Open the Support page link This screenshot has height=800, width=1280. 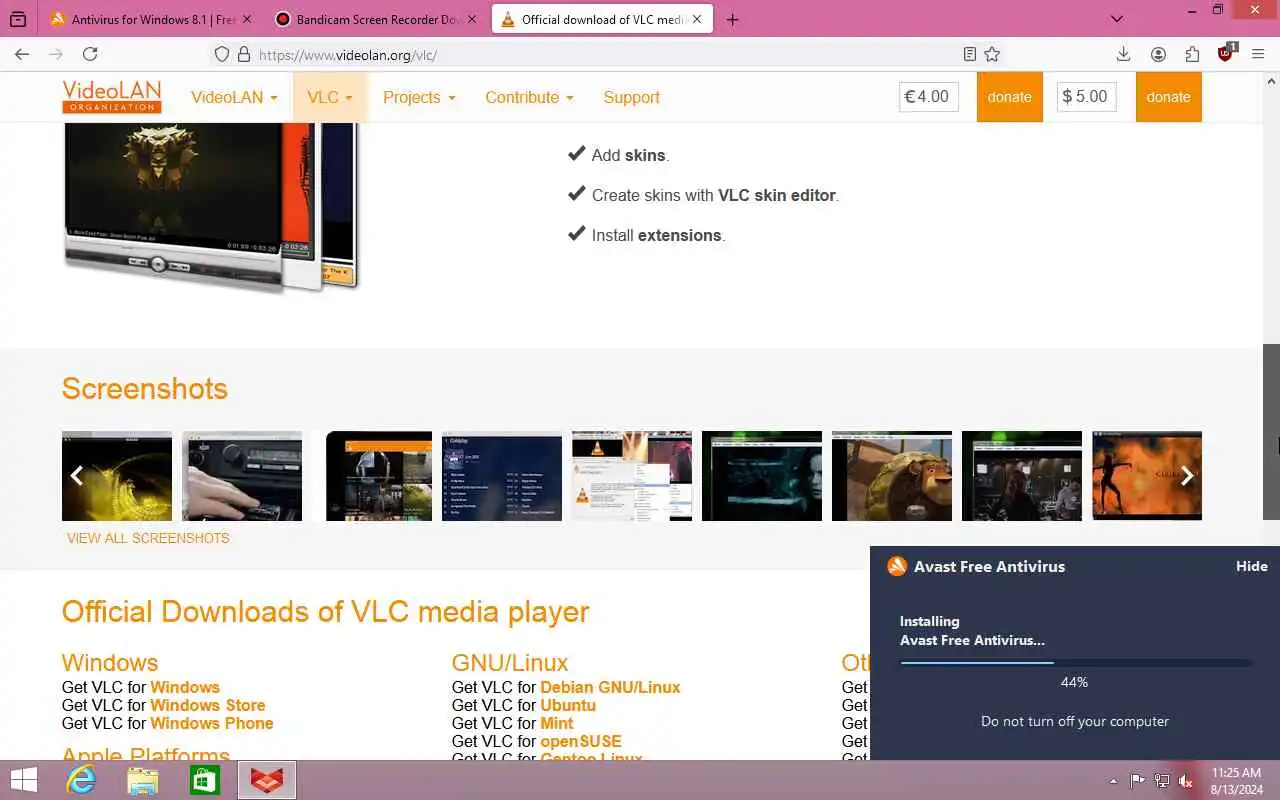pyautogui.click(x=631, y=97)
